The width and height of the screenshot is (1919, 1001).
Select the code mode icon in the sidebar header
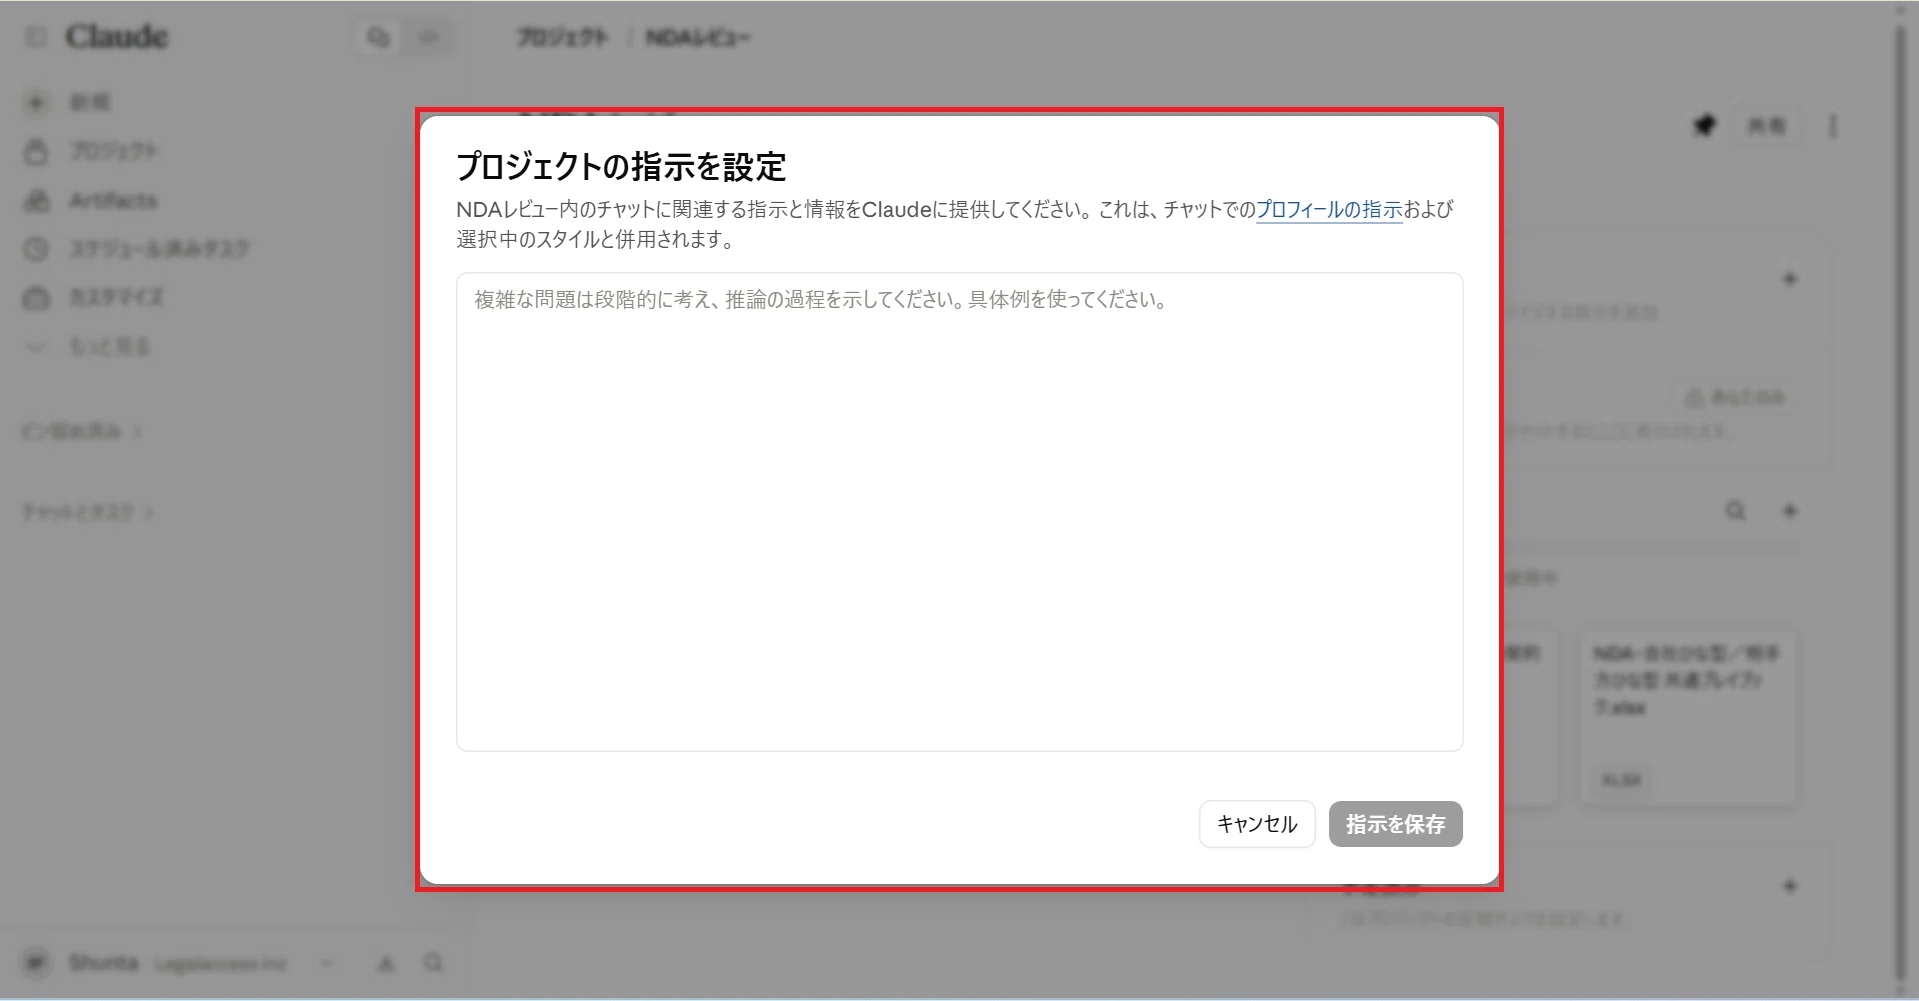click(x=429, y=37)
